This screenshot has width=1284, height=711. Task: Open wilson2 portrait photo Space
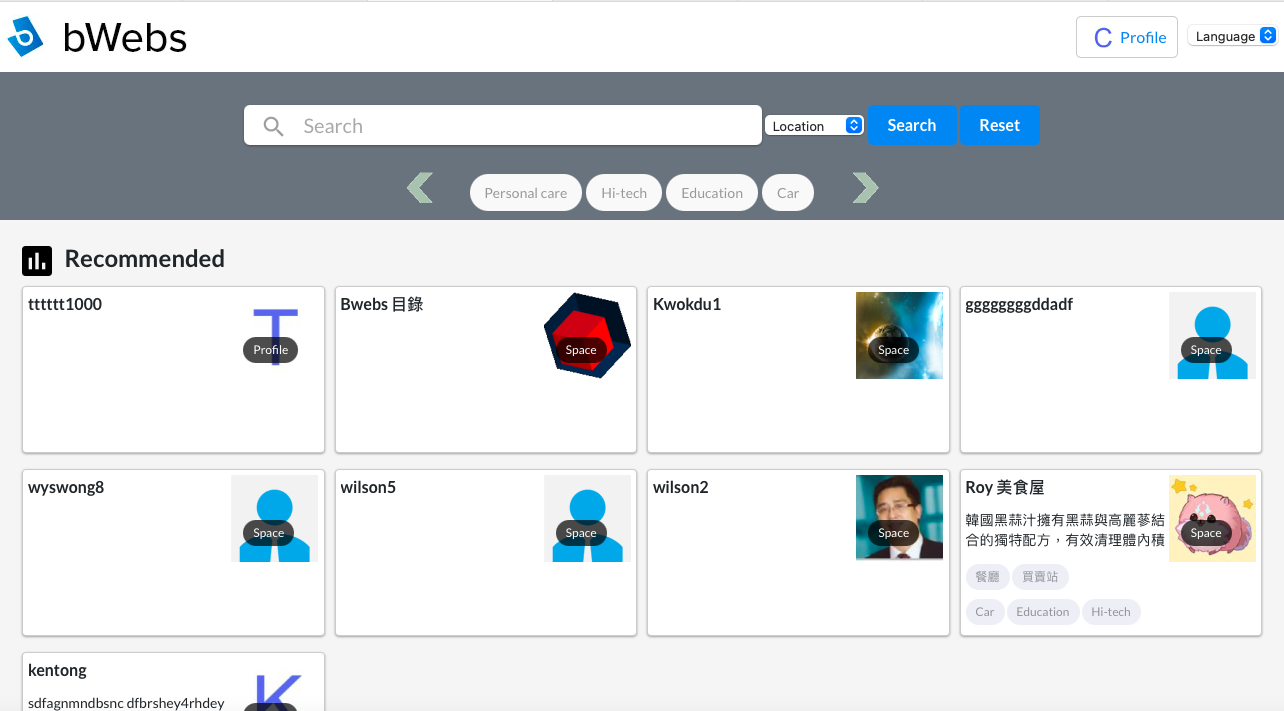pos(899,517)
